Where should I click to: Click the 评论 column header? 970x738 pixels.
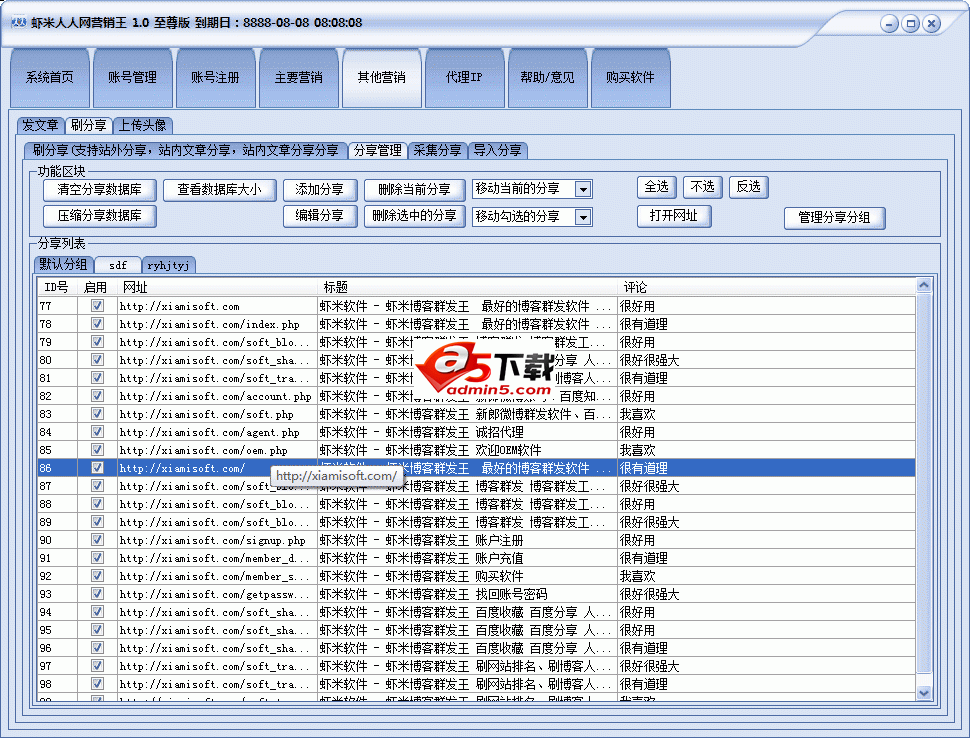[766, 287]
